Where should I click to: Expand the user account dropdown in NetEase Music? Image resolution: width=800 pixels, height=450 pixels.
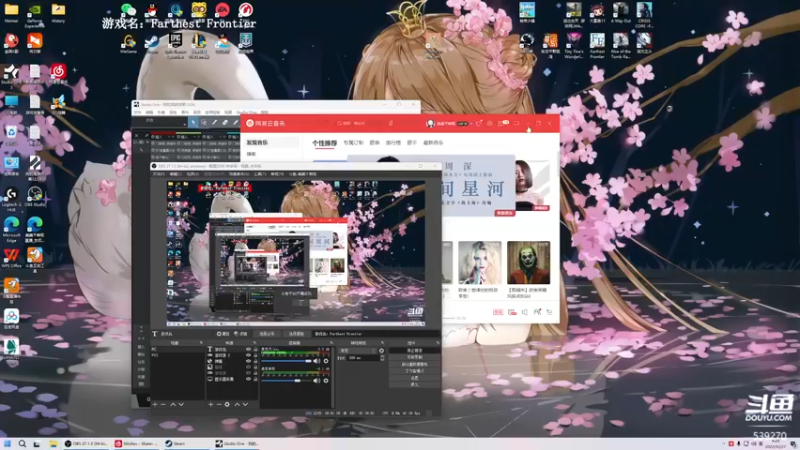coord(472,123)
